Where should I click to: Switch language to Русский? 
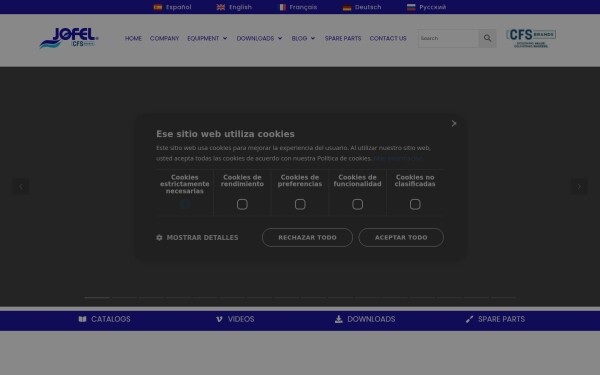tap(432, 7)
